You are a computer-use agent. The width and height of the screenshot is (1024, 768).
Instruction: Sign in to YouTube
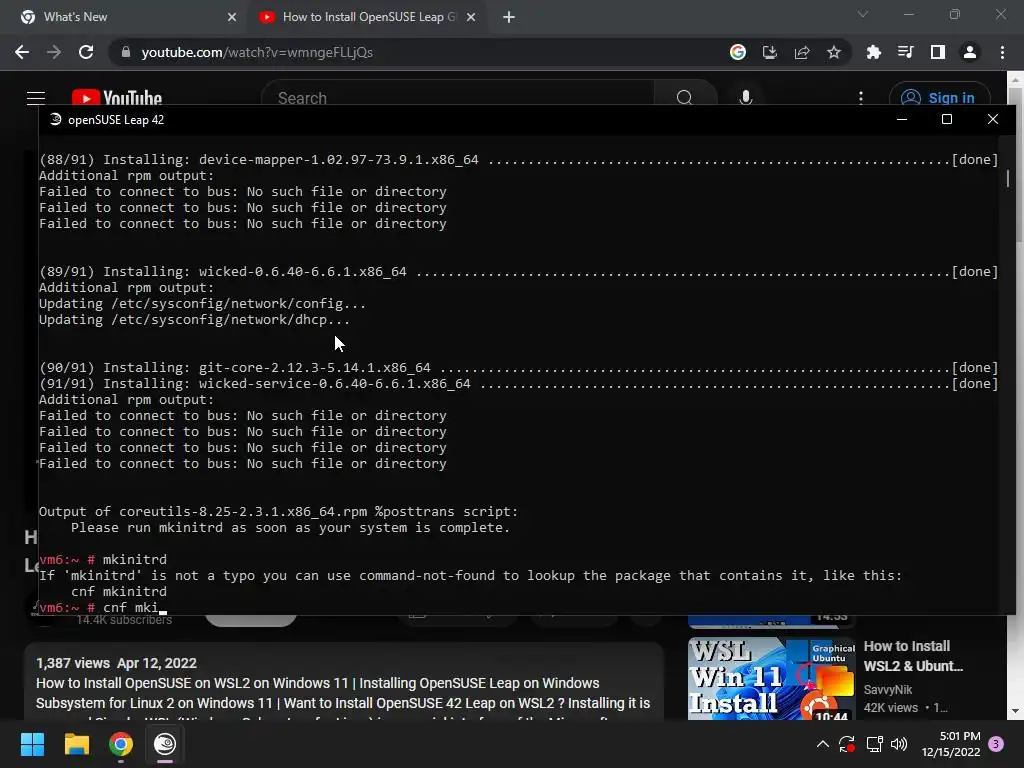point(939,98)
